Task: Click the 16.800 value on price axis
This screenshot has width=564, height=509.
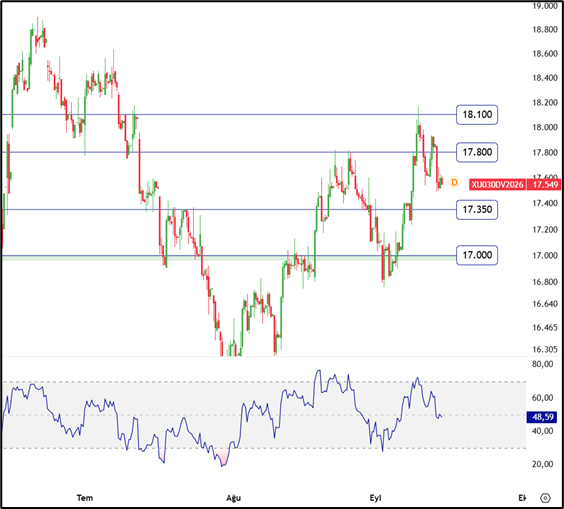Action: [x=545, y=282]
